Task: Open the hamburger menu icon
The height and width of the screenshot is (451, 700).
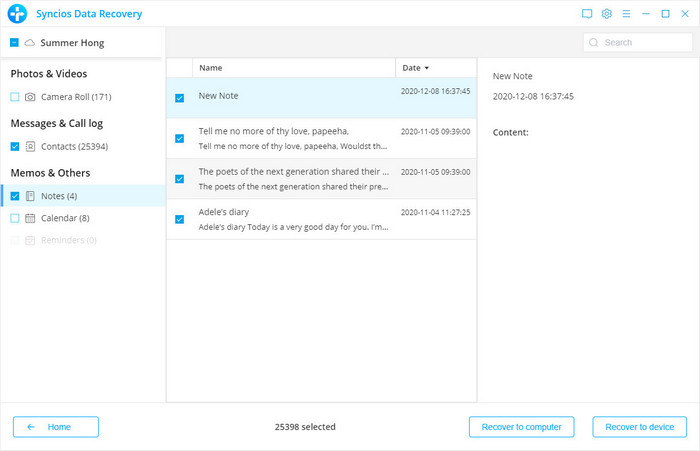Action: [x=626, y=14]
